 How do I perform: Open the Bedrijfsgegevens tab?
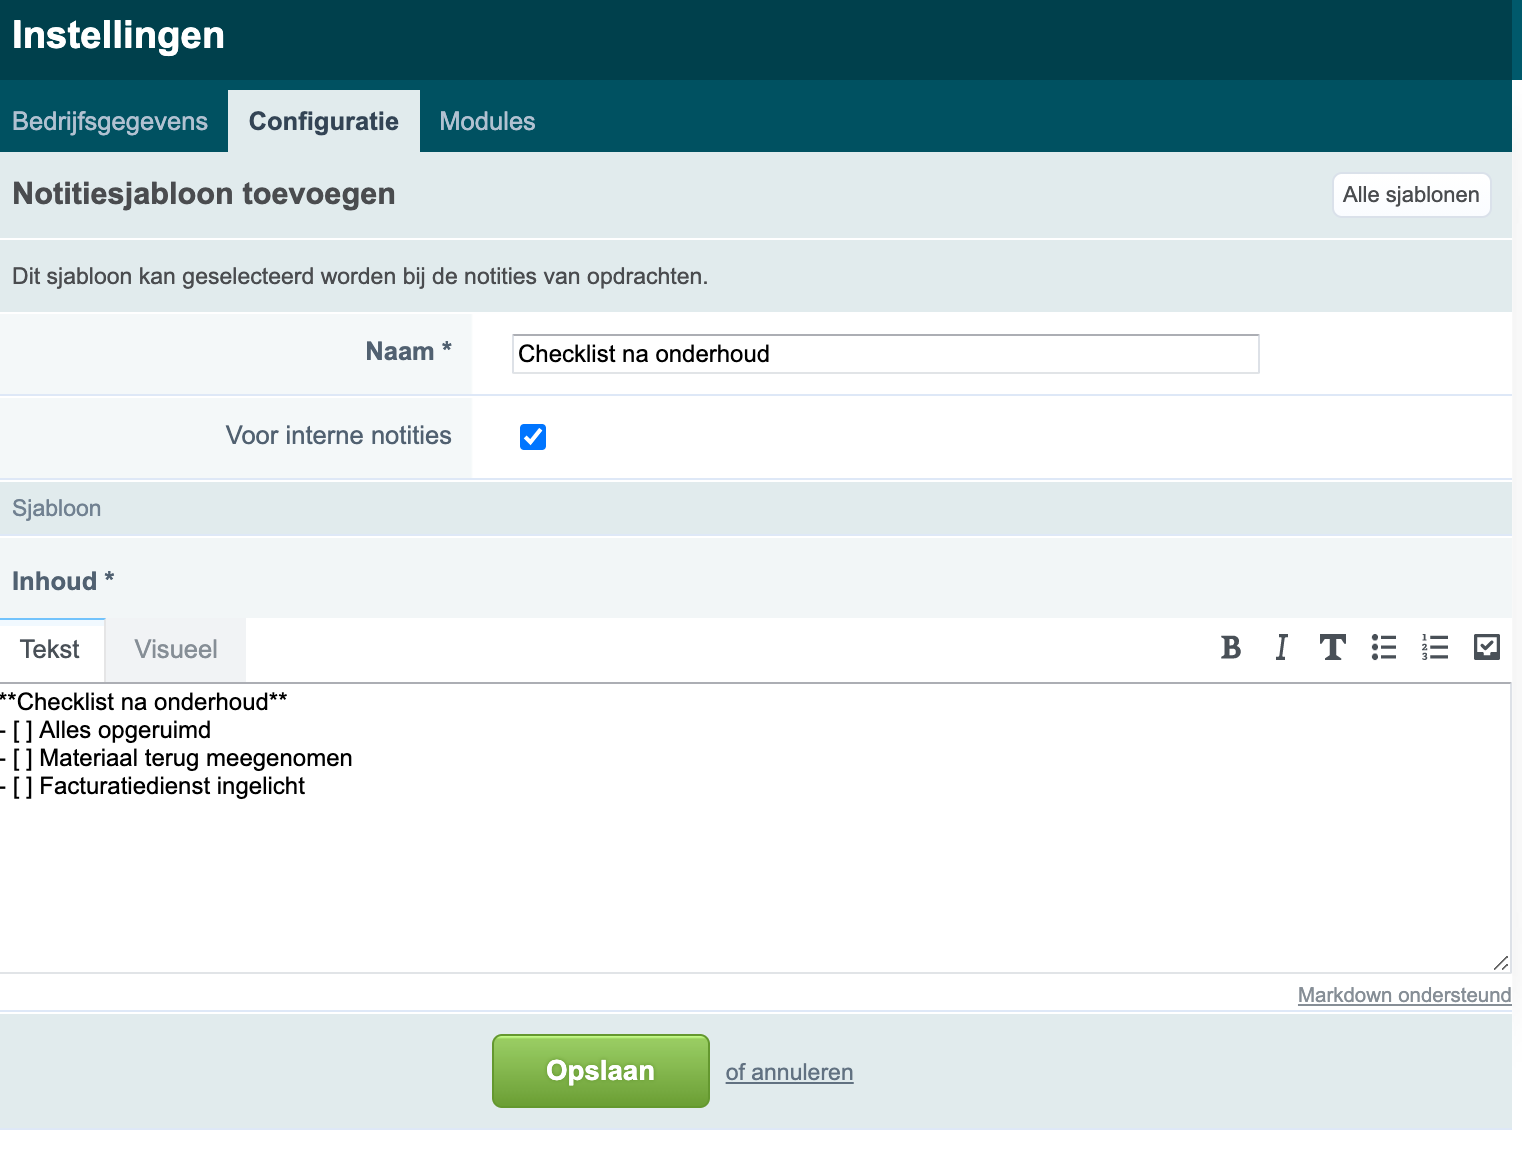110,121
